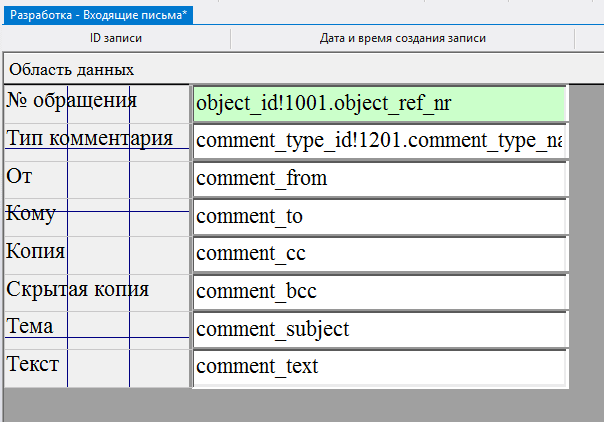Select the Разработка - Входящие письма tab
Image resolution: width=604 pixels, height=422 pixels.
[98, 15]
